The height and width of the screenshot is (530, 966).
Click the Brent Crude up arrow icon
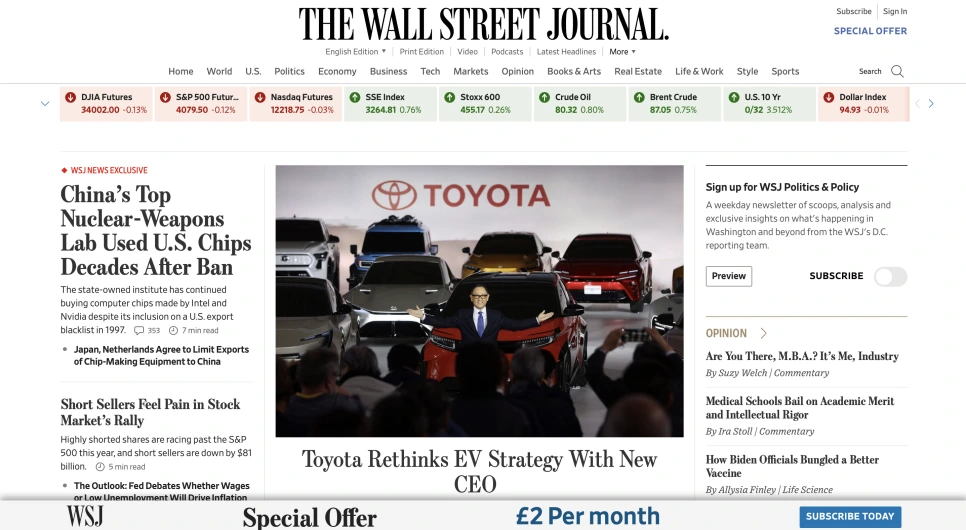coord(639,97)
